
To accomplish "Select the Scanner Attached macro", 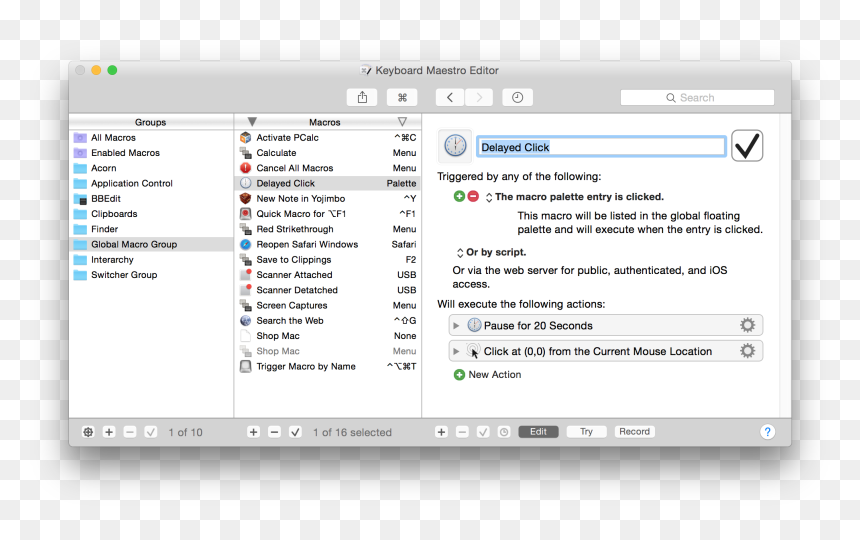I will [328, 275].
